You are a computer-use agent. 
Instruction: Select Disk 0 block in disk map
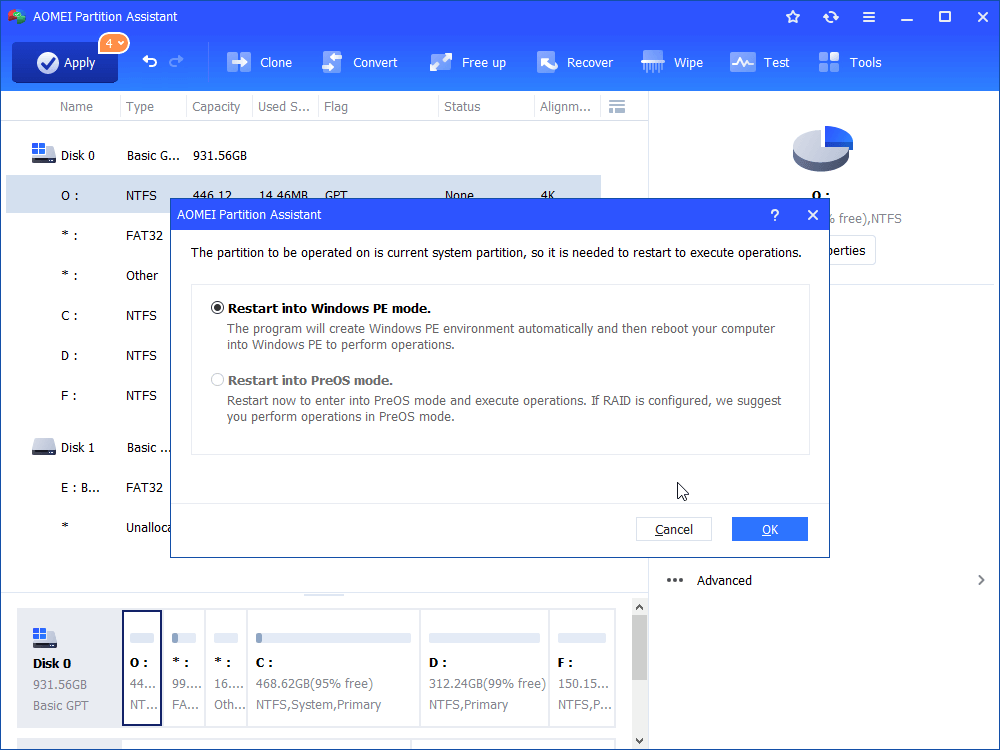coord(69,668)
